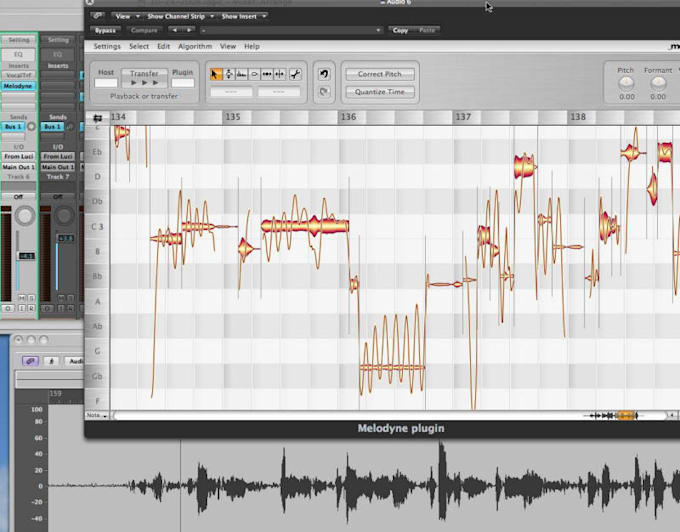Click the undo arrow icon
Screen dimensions: 680x532
pyautogui.click(x=324, y=74)
